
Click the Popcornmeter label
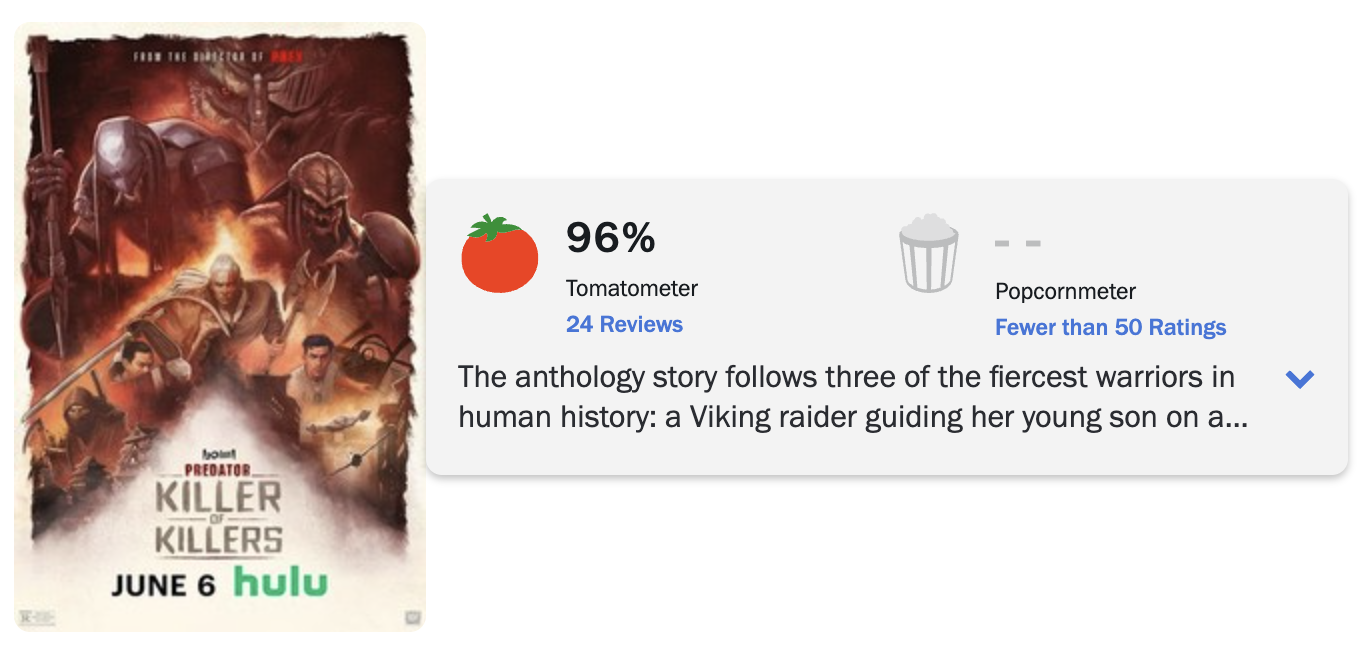(x=1065, y=291)
